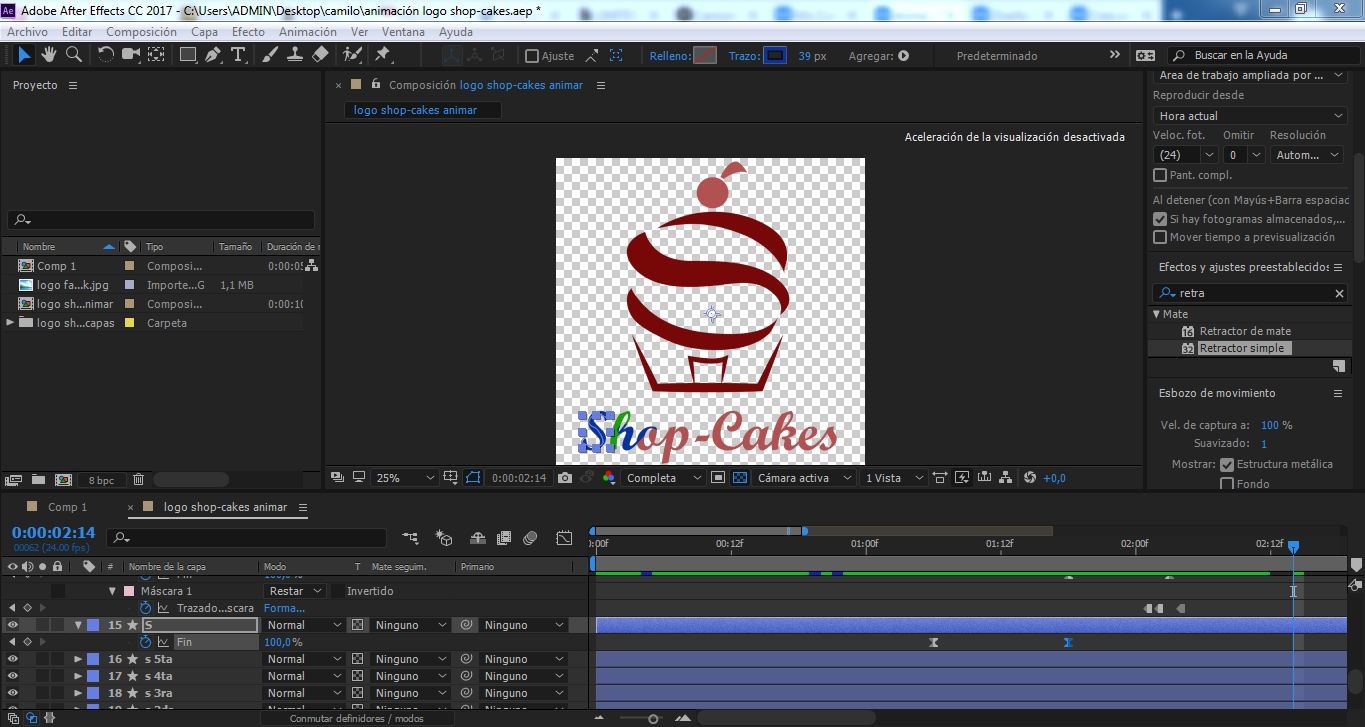
Task: Collapse layer 15 properties triangle
Action: [78, 625]
